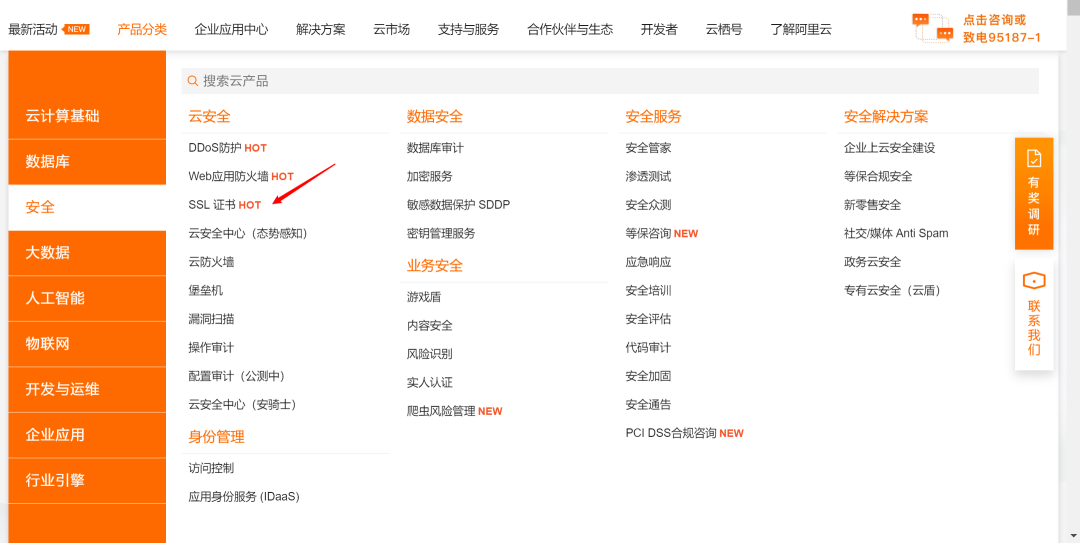The image size is (1080, 543).
Task: Open 等保咨询 link
Action: [x=648, y=234]
